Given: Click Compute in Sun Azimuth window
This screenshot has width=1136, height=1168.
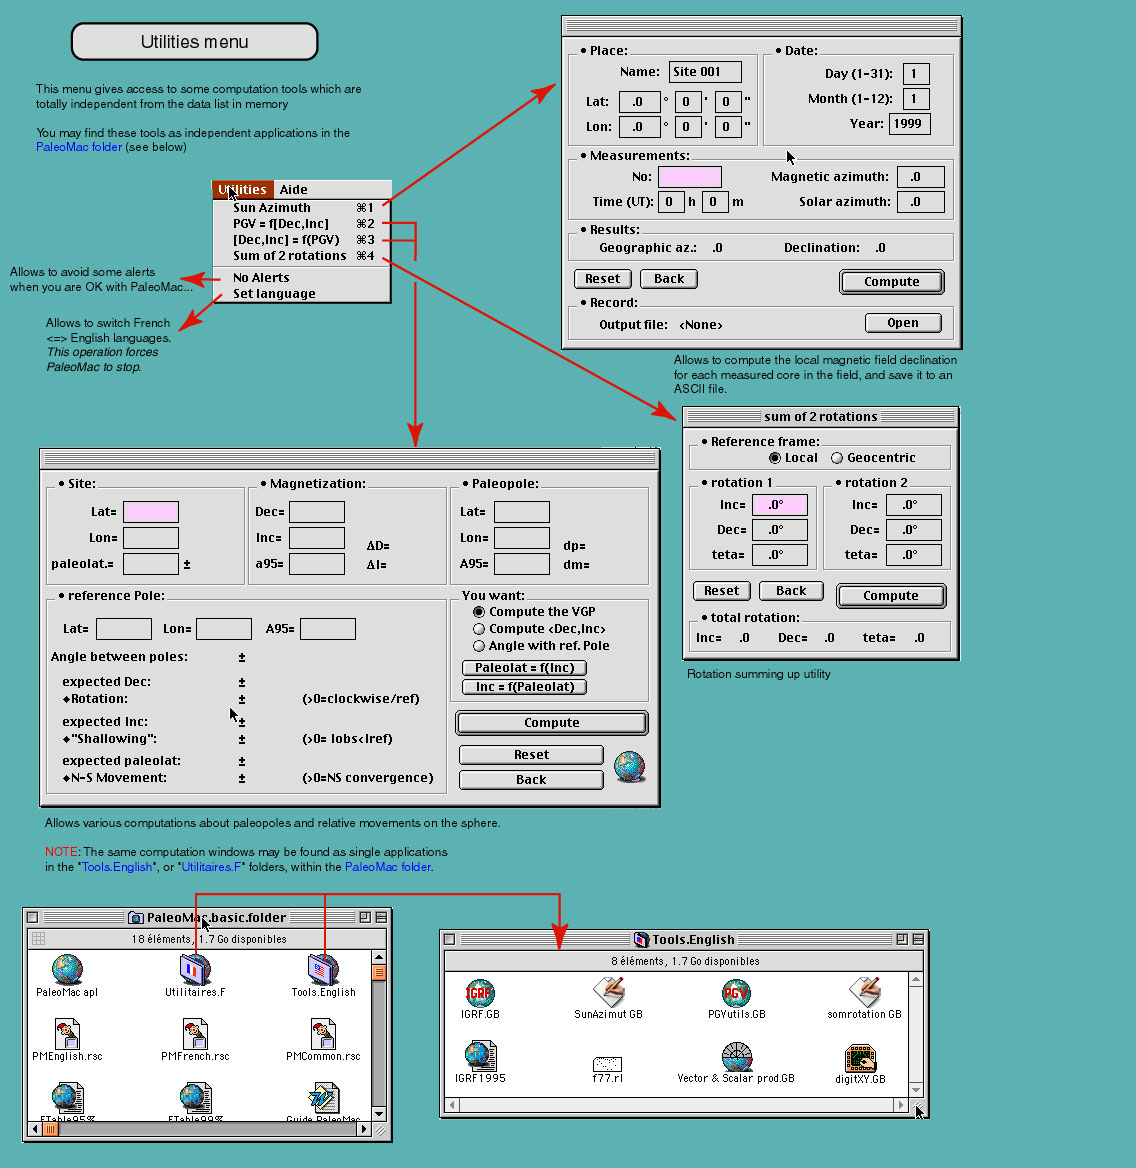Looking at the screenshot, I should (892, 282).
